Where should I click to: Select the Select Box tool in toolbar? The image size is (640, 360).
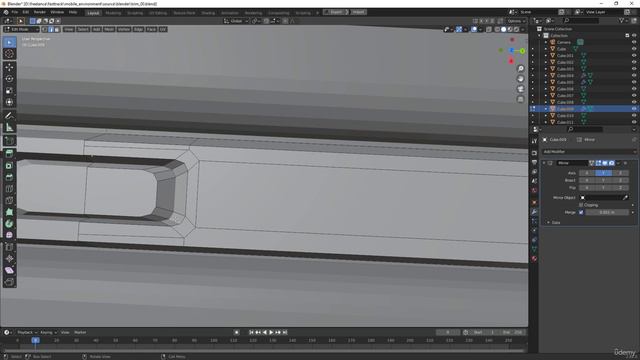[9, 42]
